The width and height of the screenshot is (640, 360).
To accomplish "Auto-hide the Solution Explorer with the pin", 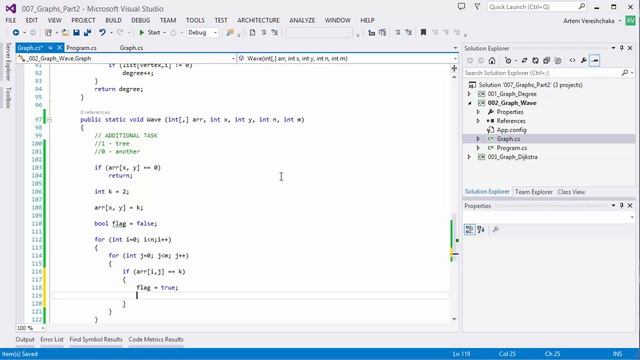I will tap(622, 48).
